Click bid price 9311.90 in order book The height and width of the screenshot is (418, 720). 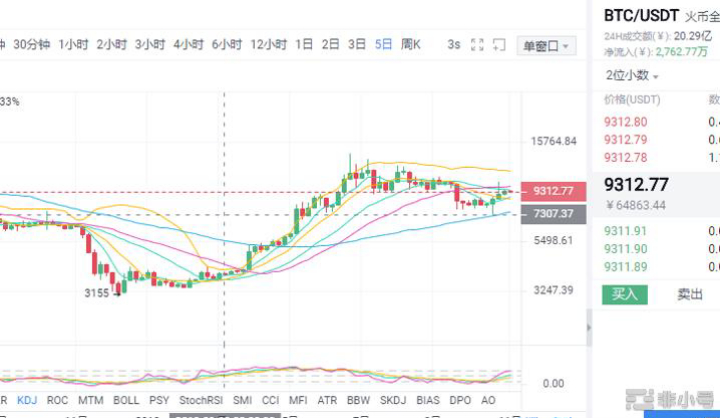tap(625, 249)
